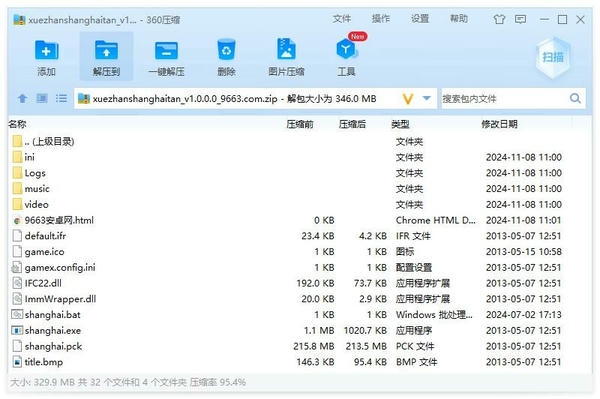The width and height of the screenshot is (600, 399).
Task: Click the status bar size summary text
Action: coord(128,382)
